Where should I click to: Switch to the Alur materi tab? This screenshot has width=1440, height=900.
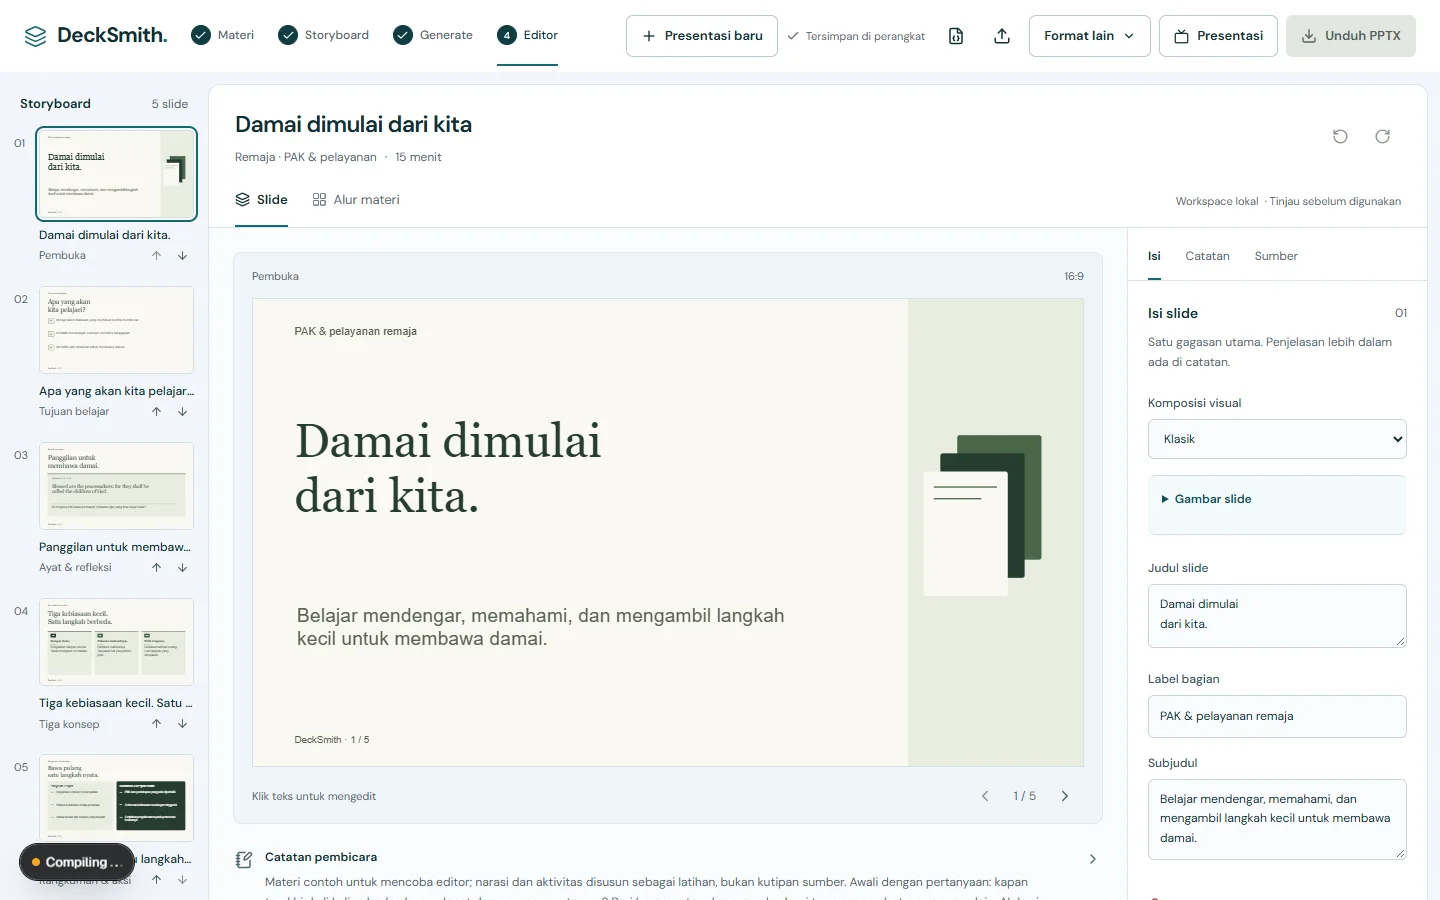tap(356, 200)
